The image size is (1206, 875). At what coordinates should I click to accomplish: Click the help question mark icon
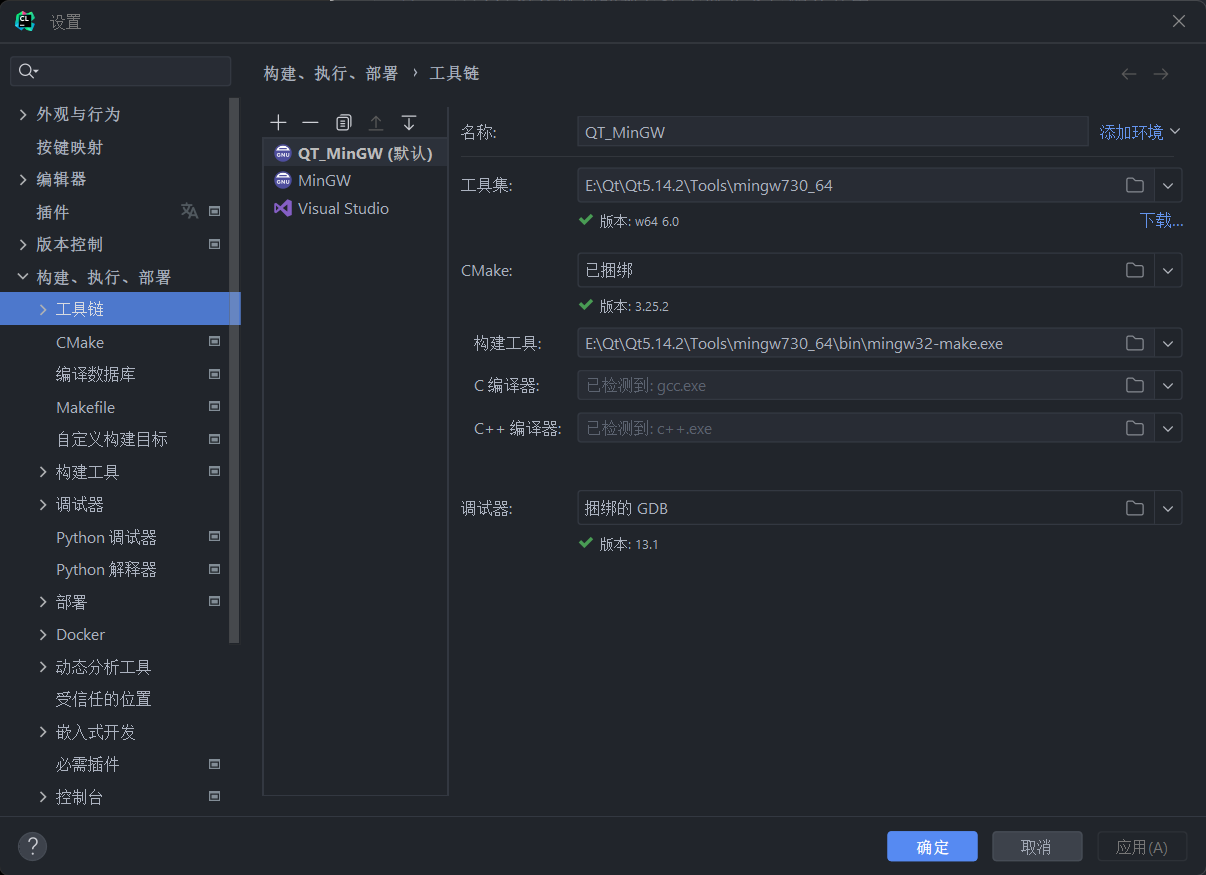tap(32, 847)
